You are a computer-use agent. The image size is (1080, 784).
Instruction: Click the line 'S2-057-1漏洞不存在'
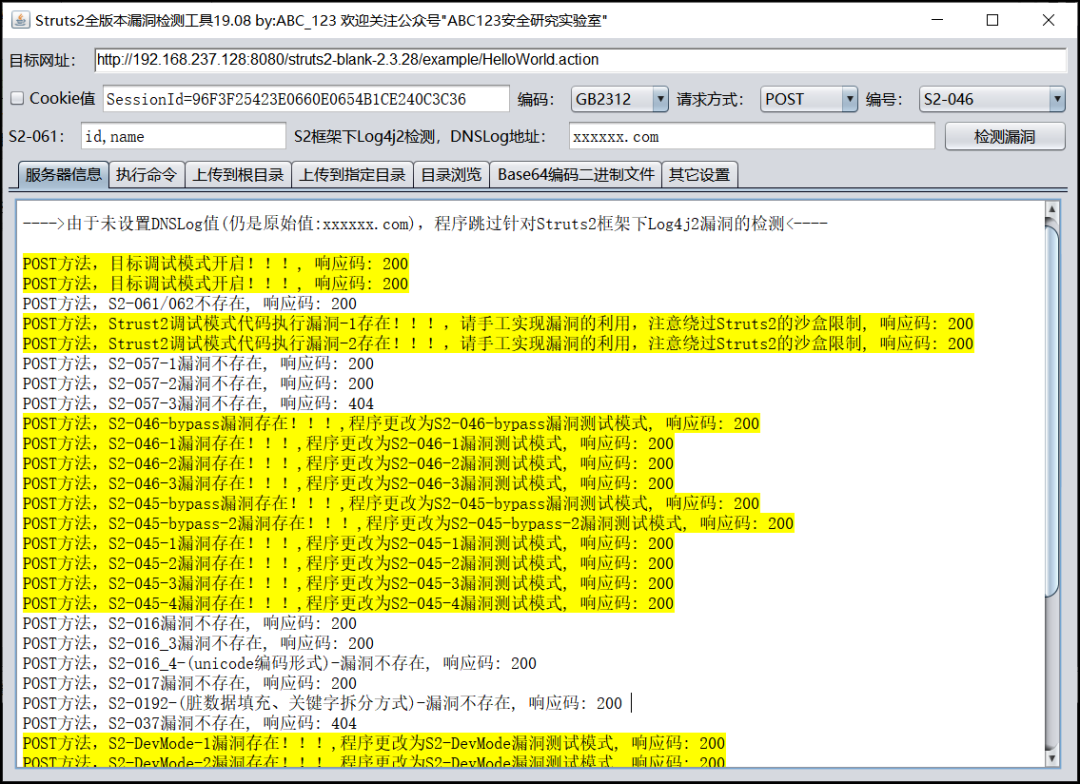[x=198, y=364]
